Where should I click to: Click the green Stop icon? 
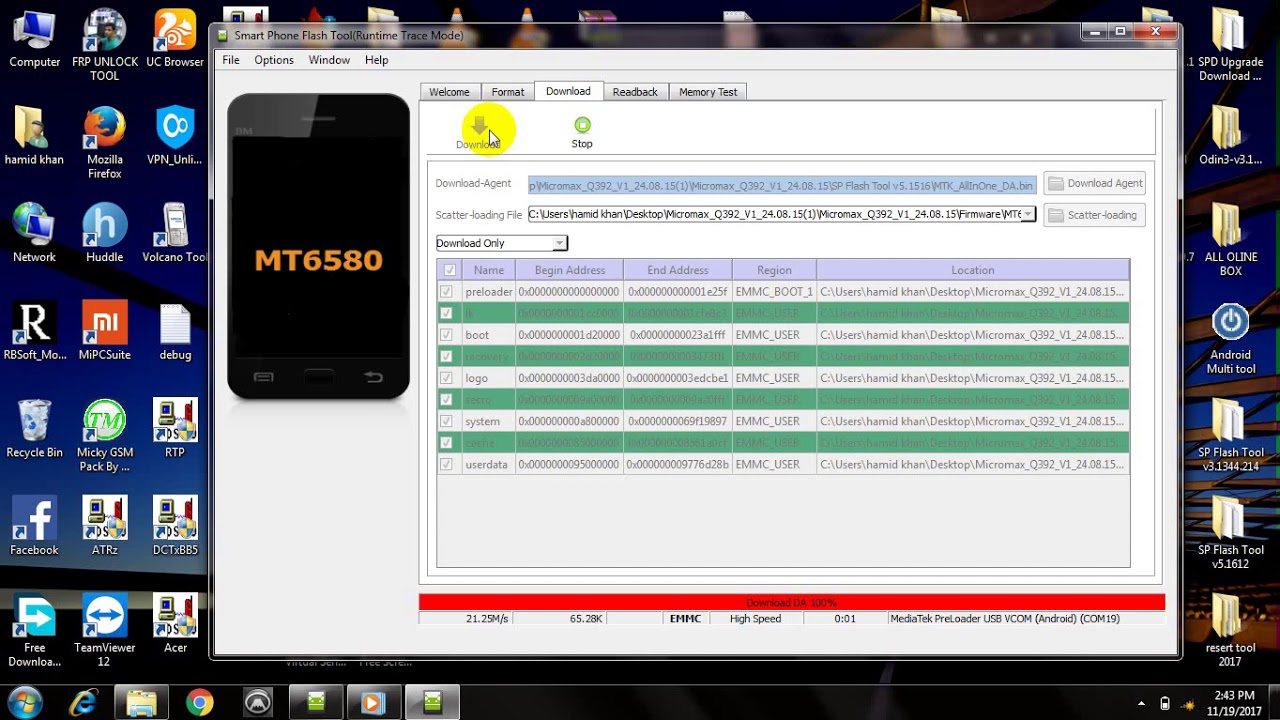(582, 125)
